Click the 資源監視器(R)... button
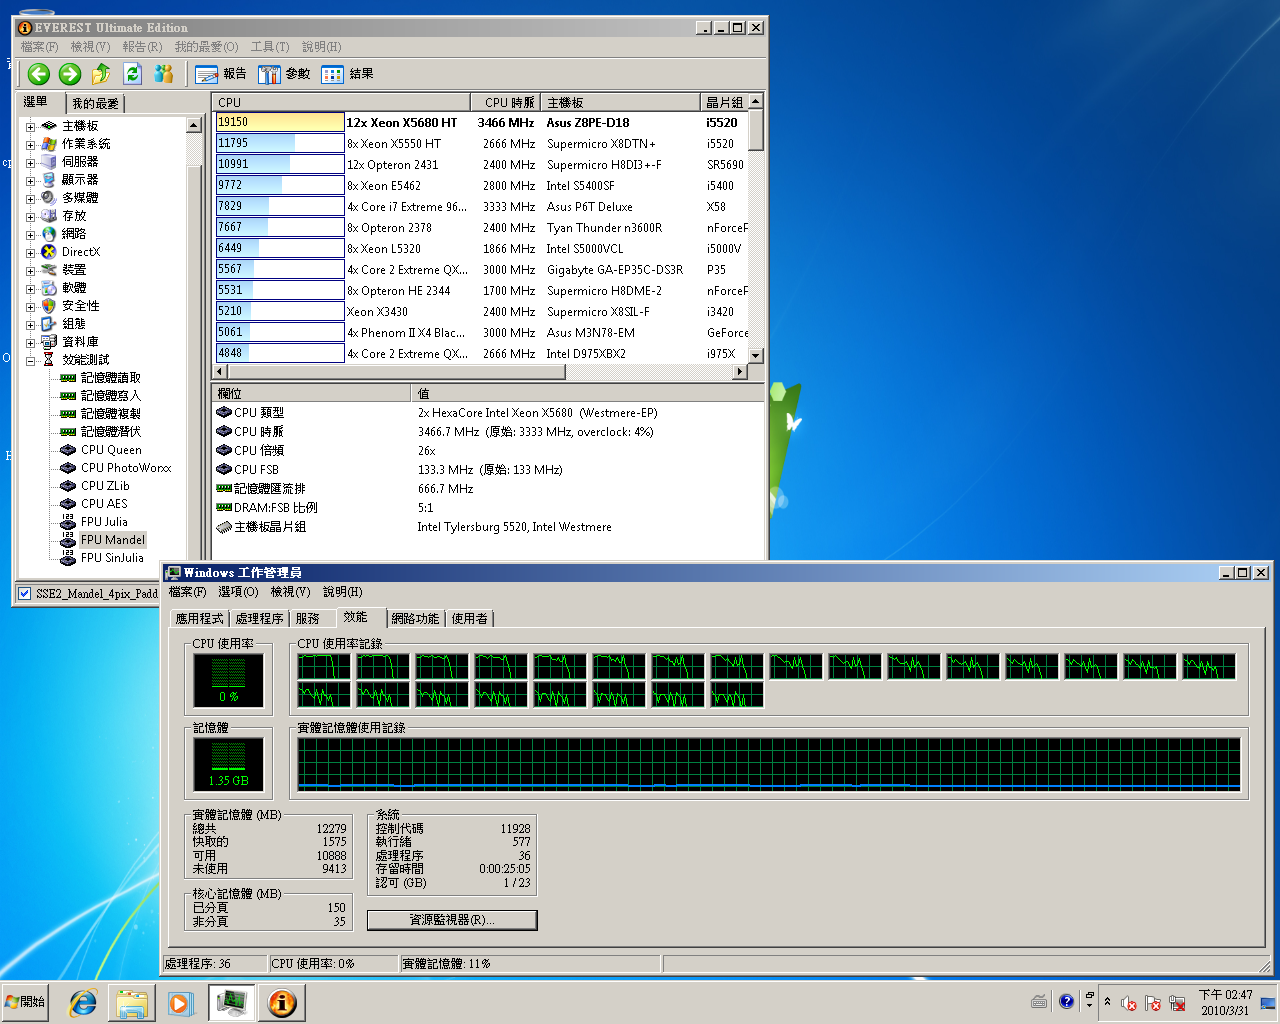1280x1024 pixels. (x=452, y=920)
